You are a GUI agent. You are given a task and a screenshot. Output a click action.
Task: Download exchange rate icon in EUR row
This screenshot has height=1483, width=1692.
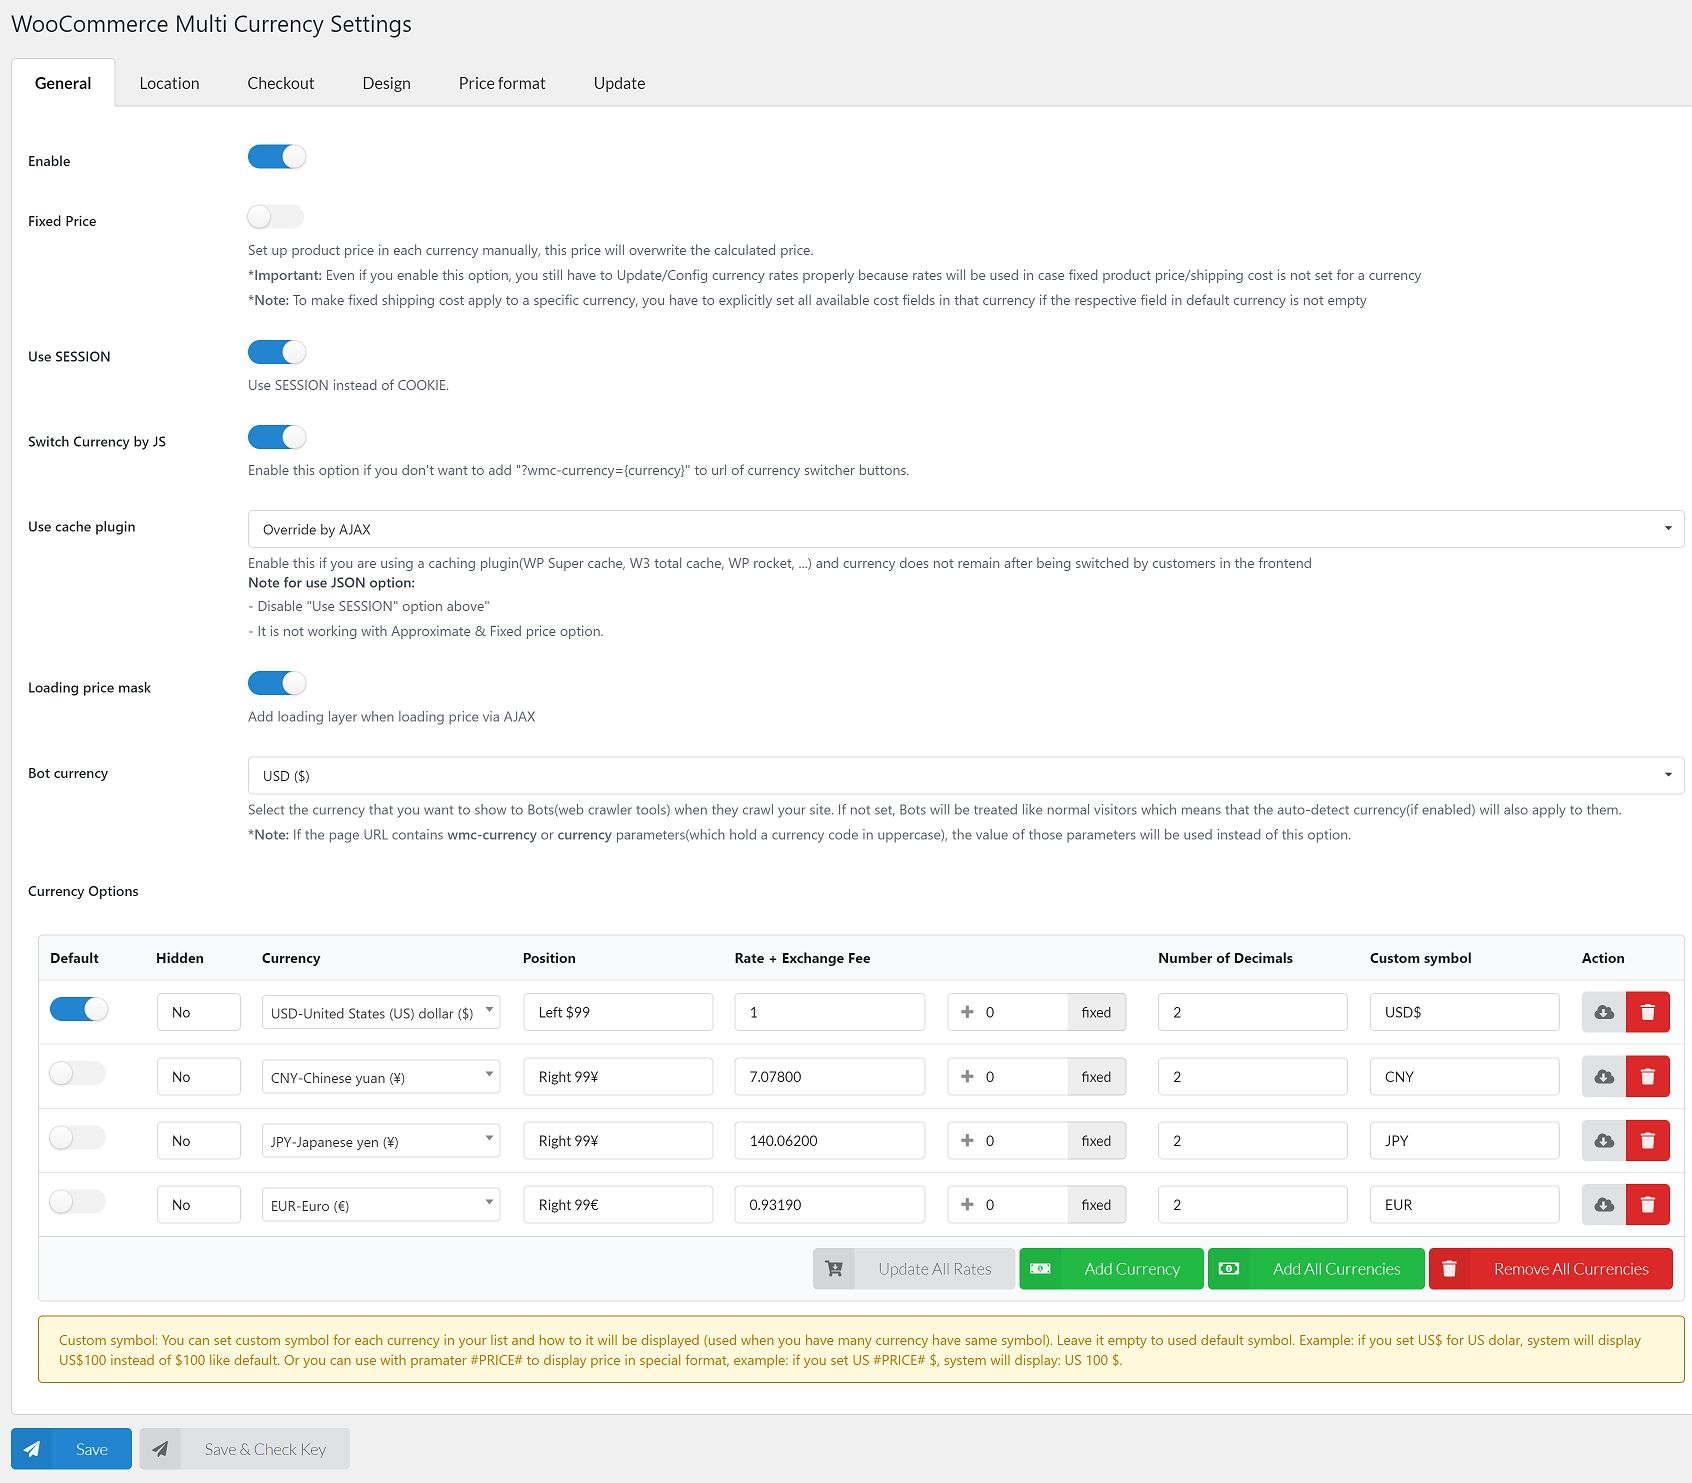[x=1604, y=1204]
